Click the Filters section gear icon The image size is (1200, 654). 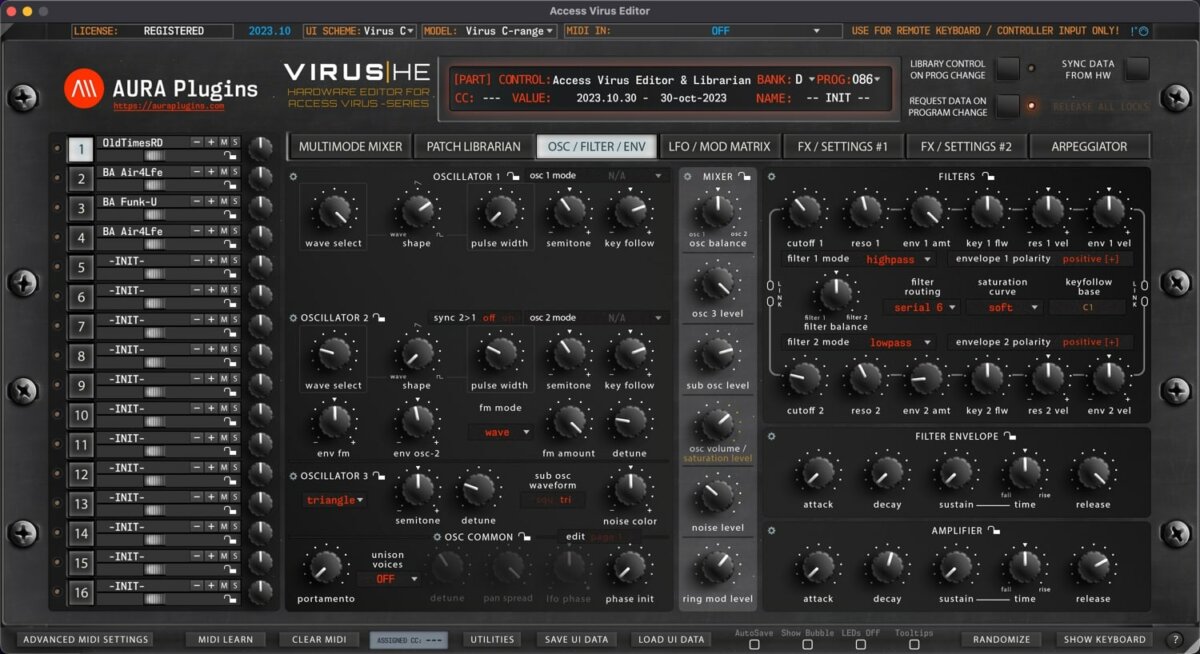tap(772, 177)
